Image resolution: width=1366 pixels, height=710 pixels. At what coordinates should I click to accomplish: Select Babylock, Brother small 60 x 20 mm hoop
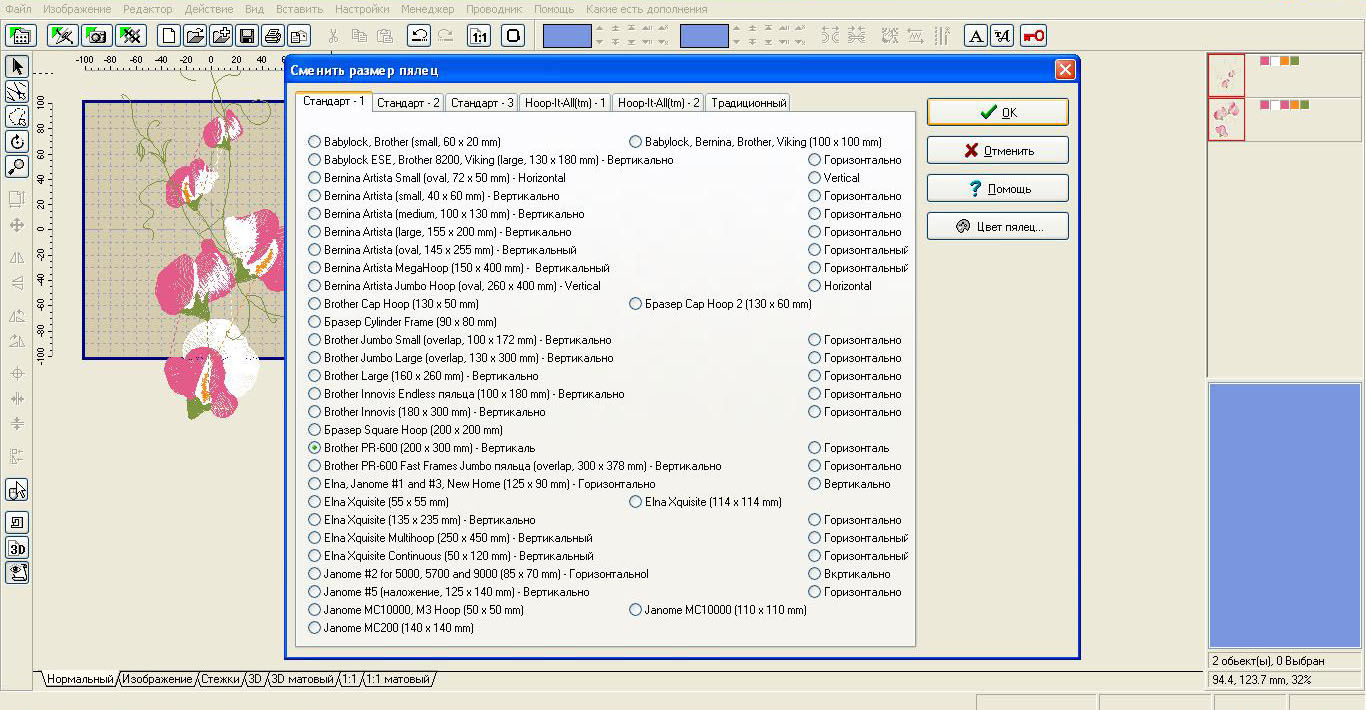[405, 142]
